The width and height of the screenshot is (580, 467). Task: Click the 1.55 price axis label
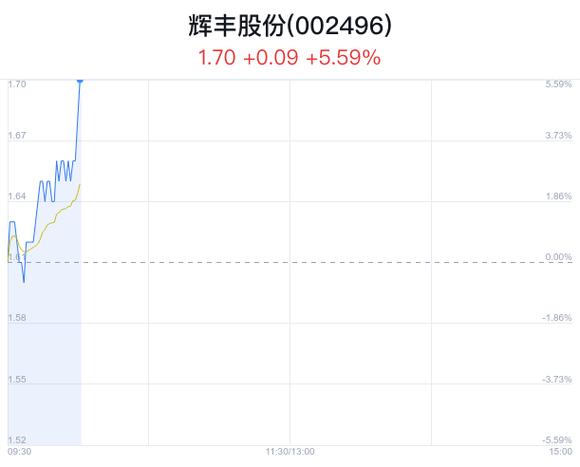click(x=17, y=379)
